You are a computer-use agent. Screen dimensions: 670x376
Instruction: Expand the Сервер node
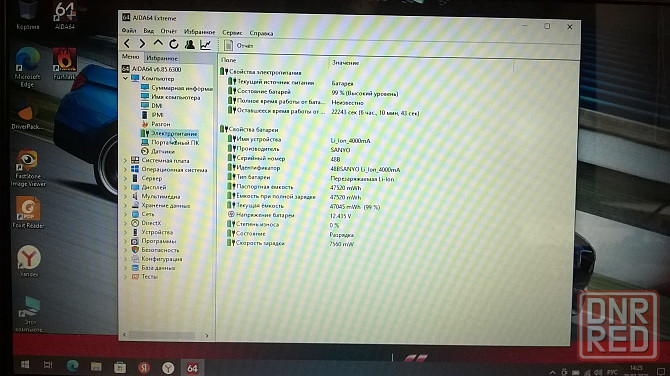(x=125, y=179)
